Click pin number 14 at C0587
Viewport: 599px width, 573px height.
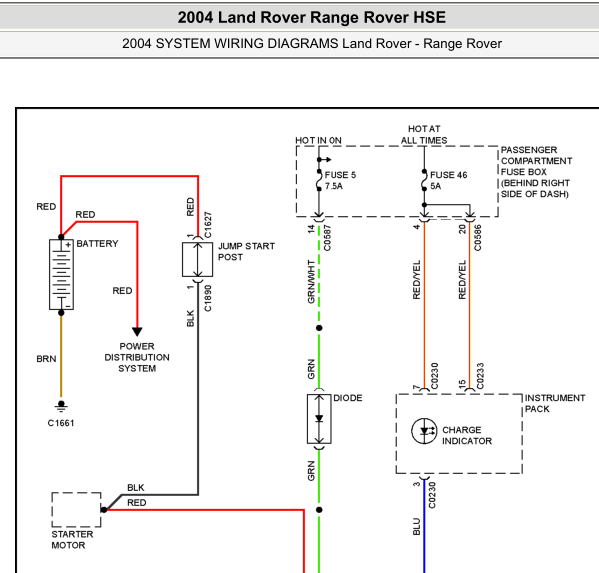pos(311,229)
